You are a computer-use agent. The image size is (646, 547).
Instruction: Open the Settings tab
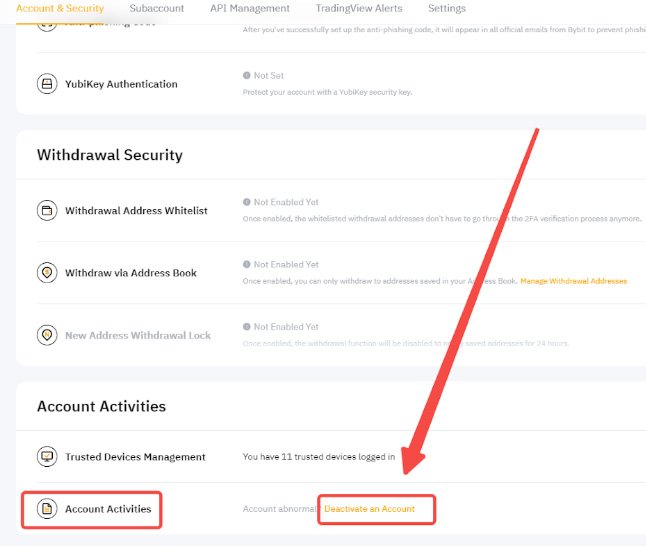[447, 8]
